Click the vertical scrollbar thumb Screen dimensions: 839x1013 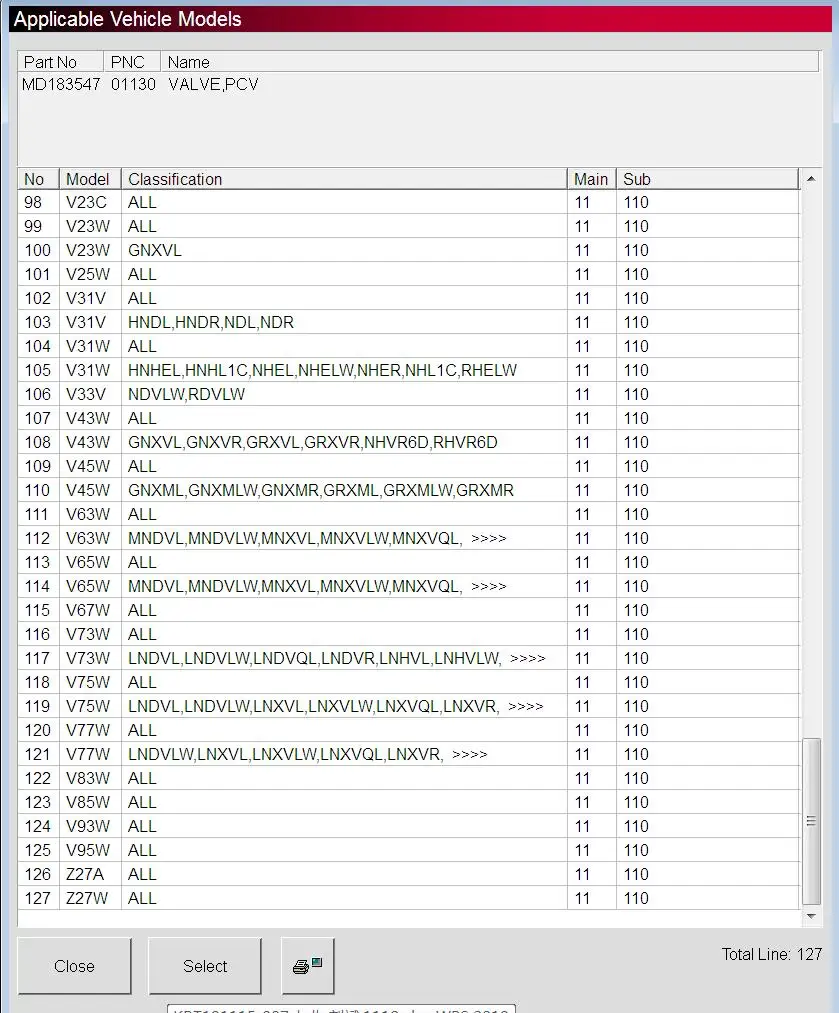click(x=811, y=821)
